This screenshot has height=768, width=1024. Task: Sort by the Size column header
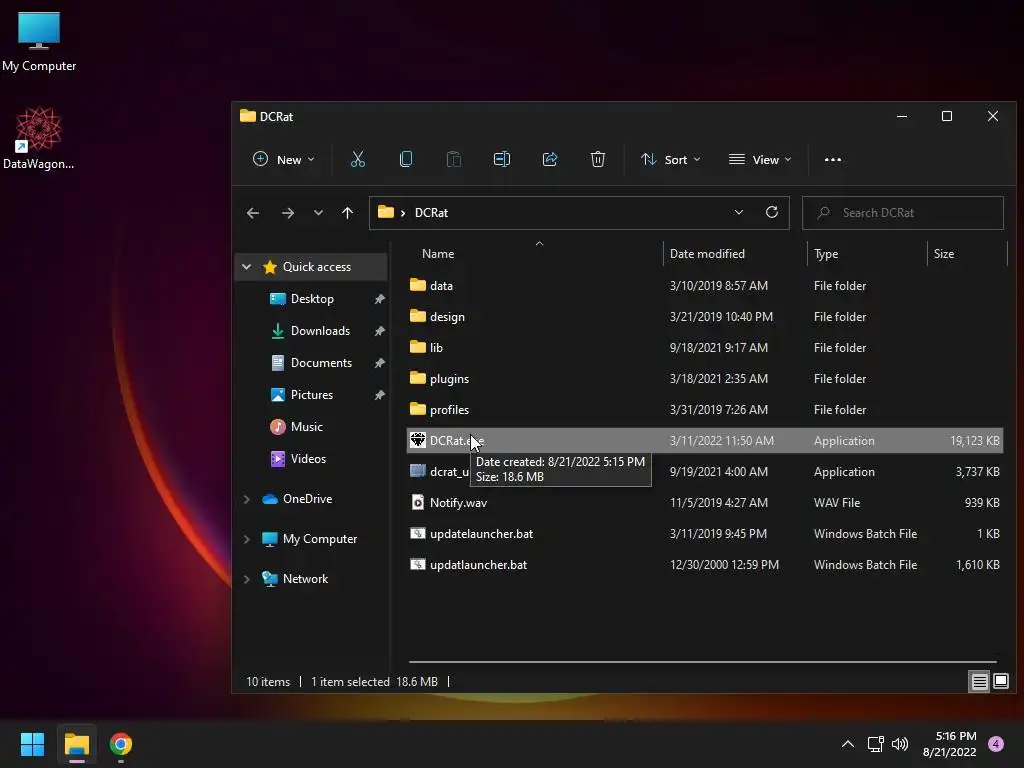click(x=967, y=254)
